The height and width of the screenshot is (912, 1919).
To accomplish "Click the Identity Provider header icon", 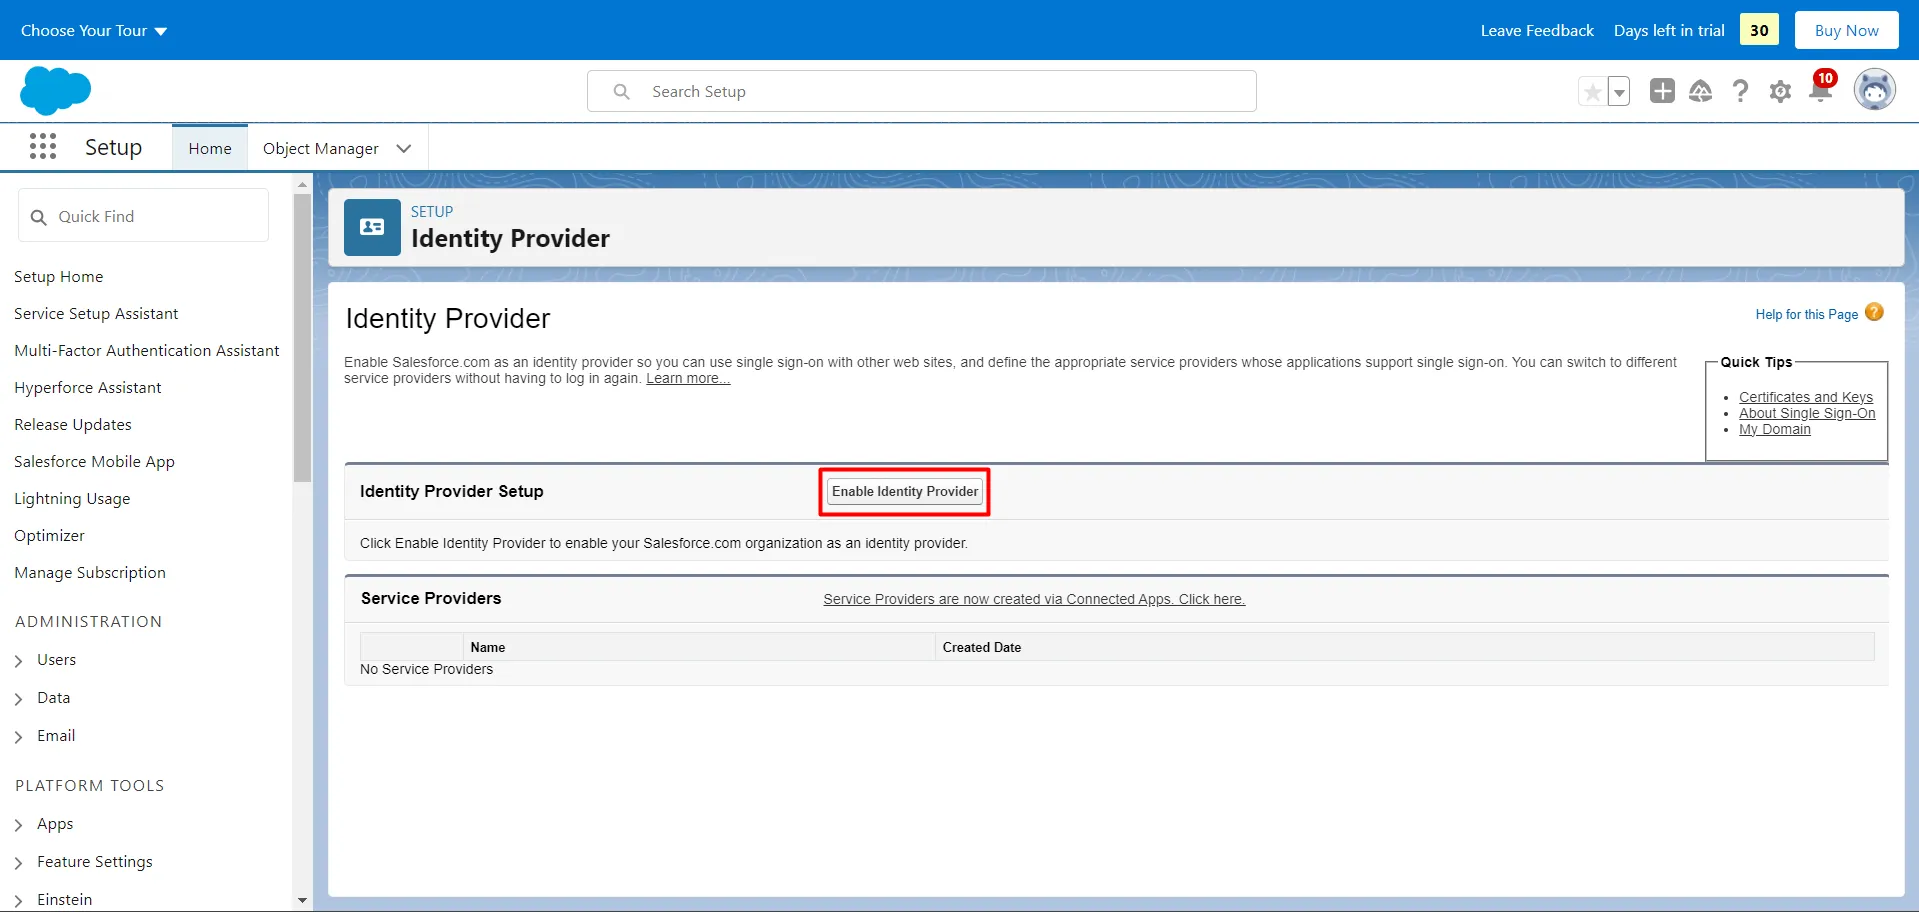I will [372, 227].
